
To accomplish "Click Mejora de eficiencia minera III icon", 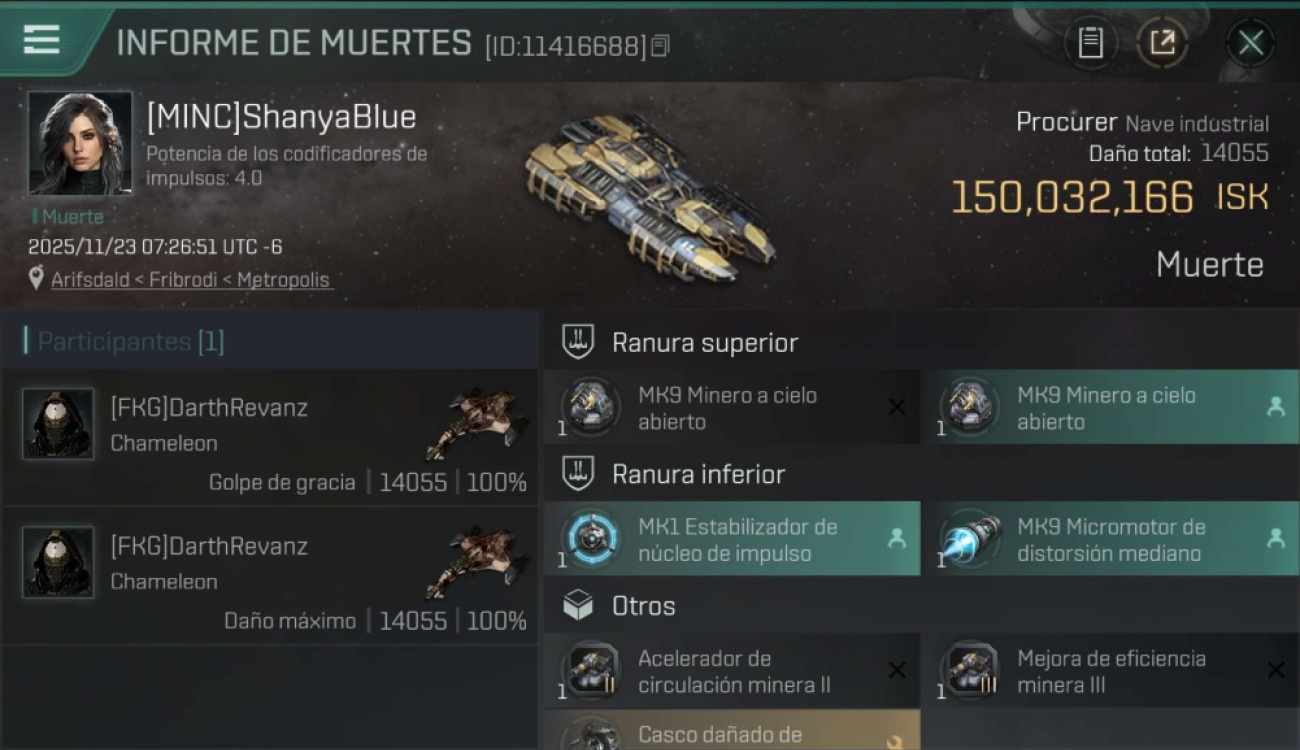I will click(969, 671).
